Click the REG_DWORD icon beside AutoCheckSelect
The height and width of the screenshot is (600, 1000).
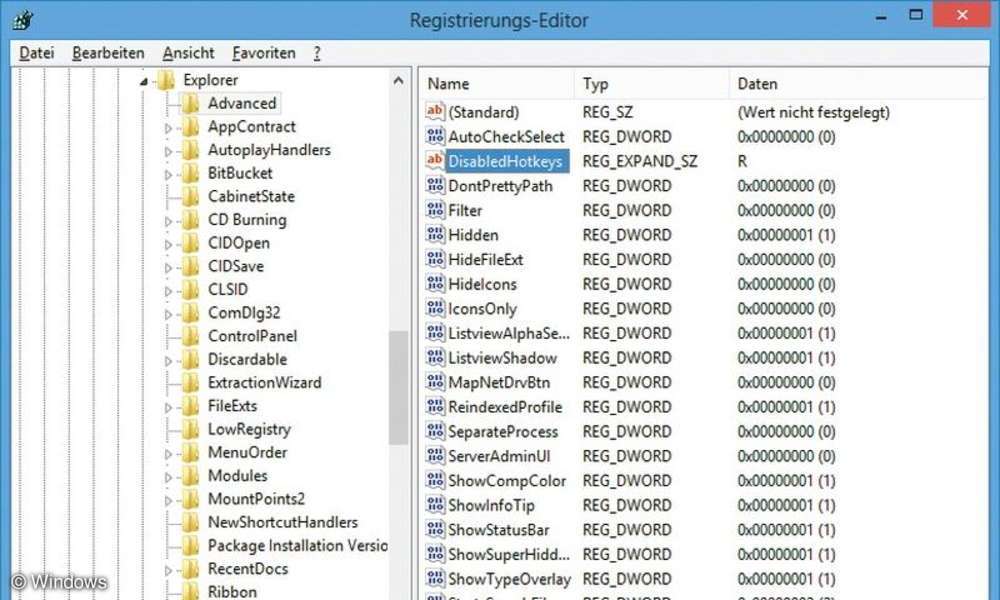tap(435, 137)
